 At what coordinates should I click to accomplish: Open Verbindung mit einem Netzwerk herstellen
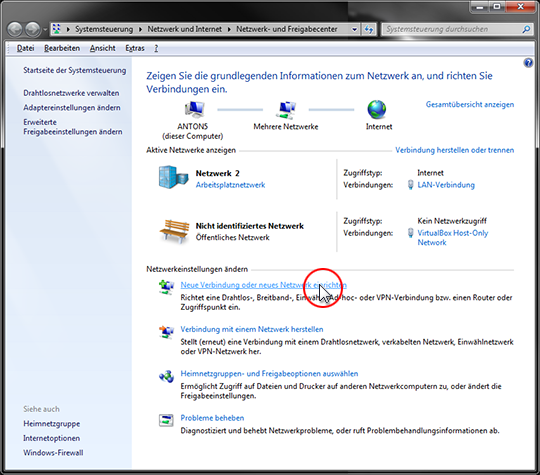[x=252, y=329]
